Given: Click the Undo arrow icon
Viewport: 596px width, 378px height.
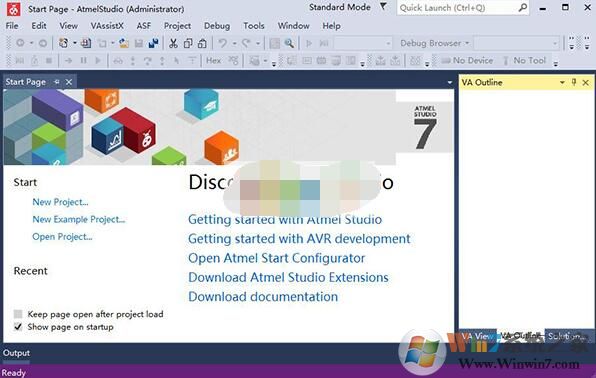Looking at the screenshot, I should click(x=222, y=43).
